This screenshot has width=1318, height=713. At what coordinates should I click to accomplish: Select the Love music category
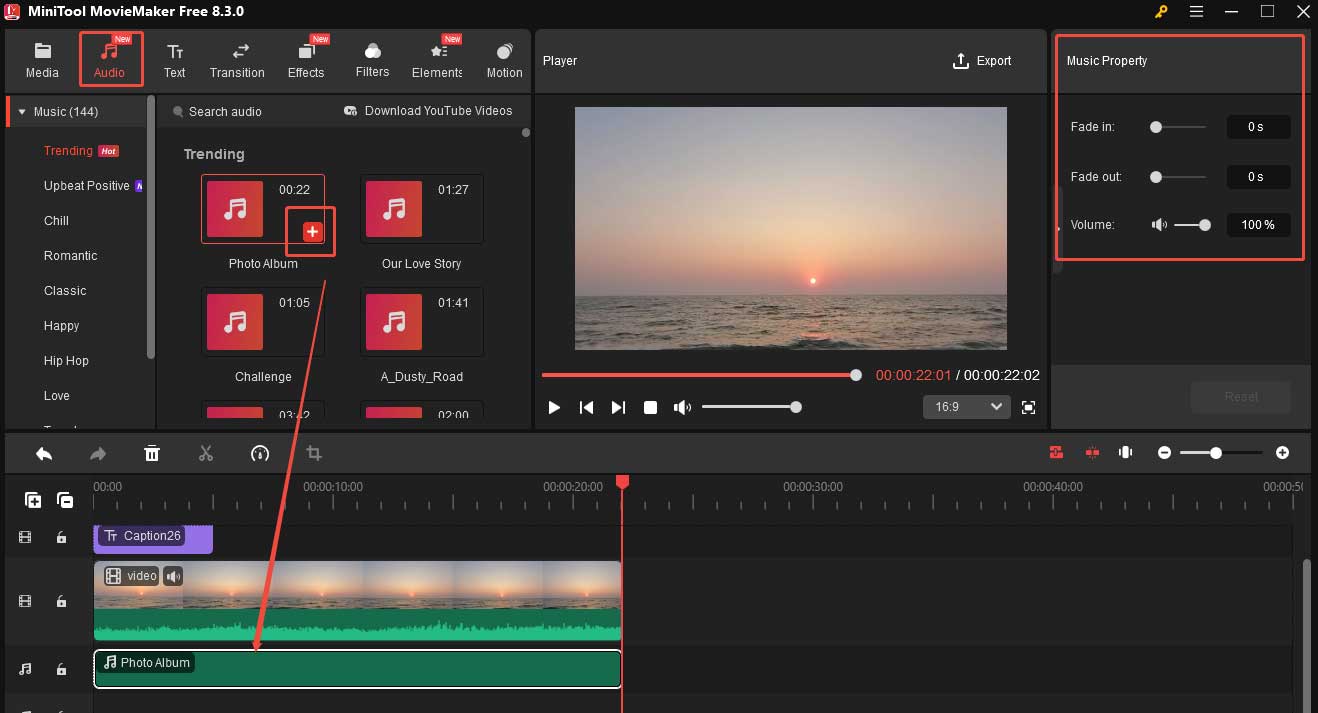point(57,396)
